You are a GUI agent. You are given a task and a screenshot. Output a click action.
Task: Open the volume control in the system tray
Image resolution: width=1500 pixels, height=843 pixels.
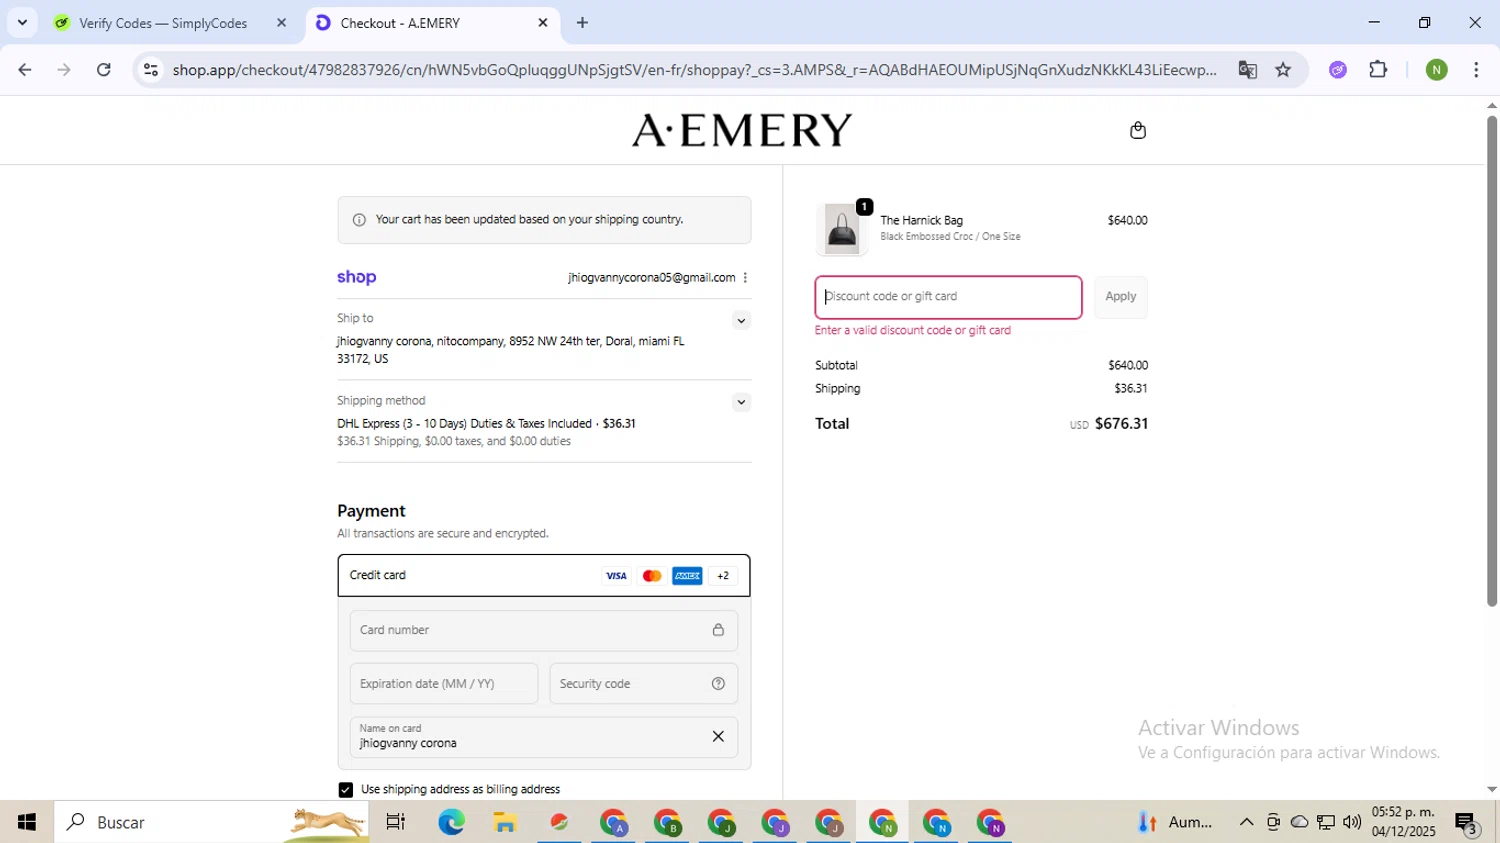(1352, 822)
